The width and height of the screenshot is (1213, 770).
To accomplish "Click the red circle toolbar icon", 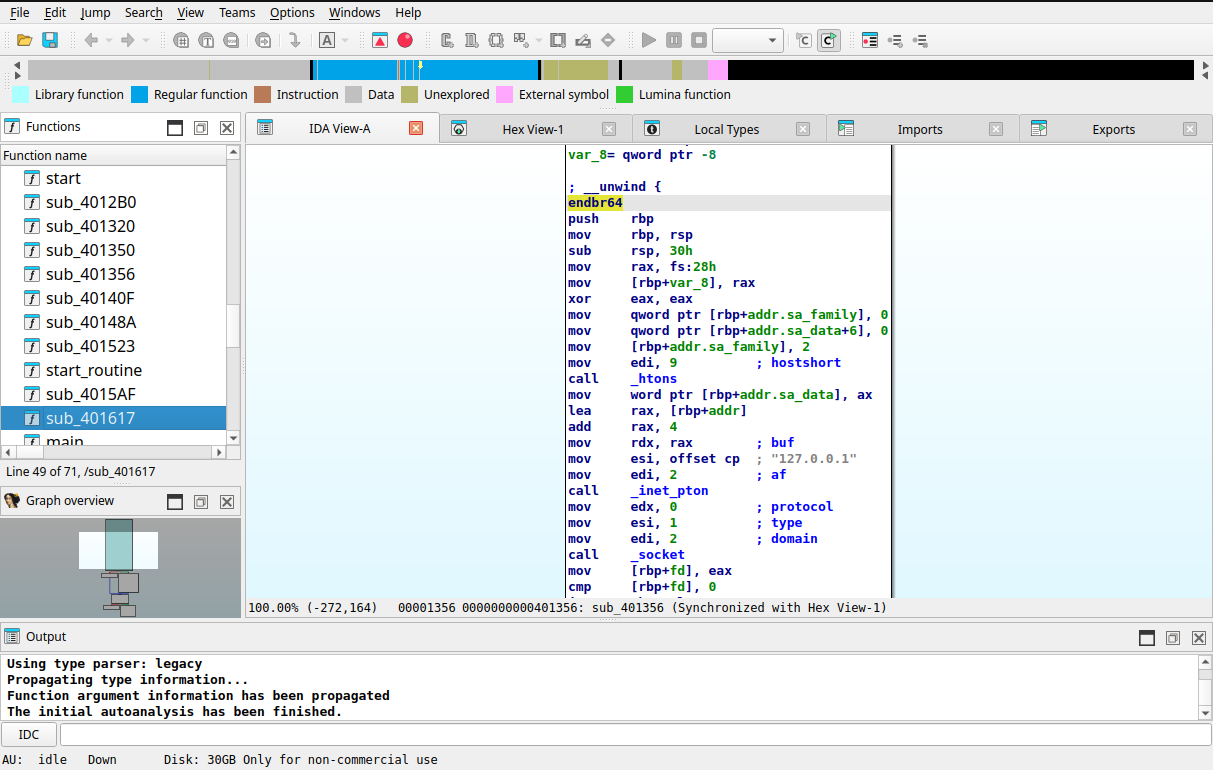I will [405, 40].
